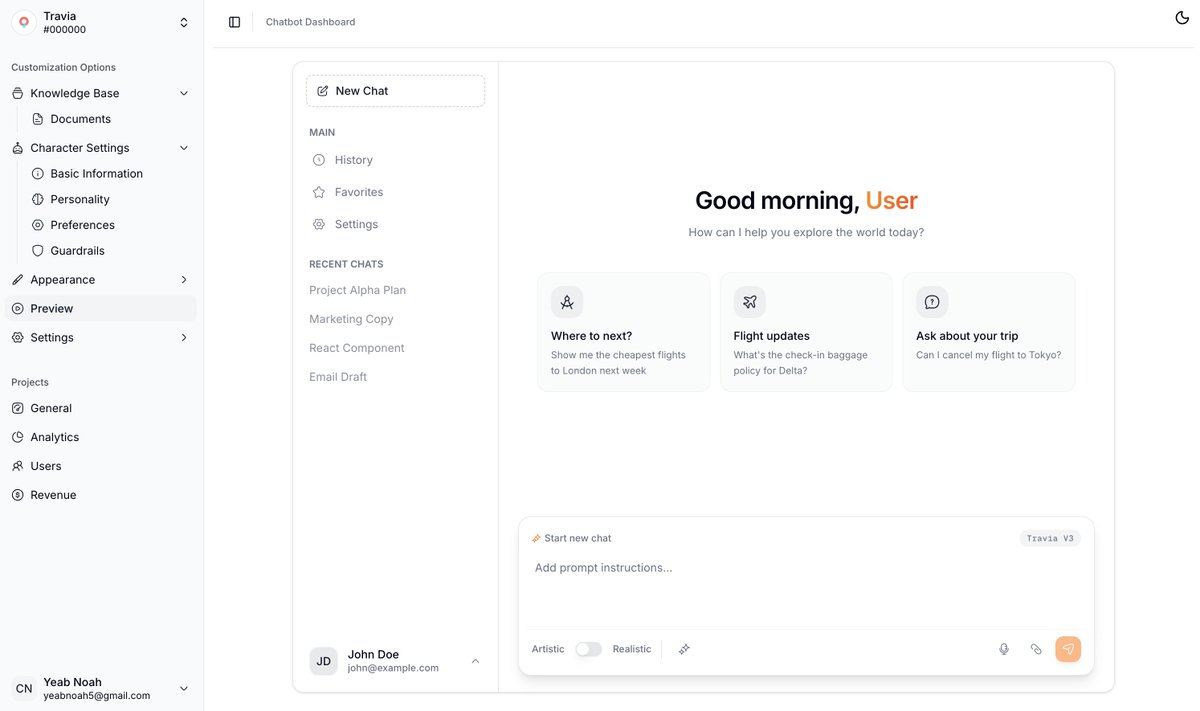The height and width of the screenshot is (711, 1200).
Task: Click the chat bubble icon on trip card
Action: click(932, 302)
